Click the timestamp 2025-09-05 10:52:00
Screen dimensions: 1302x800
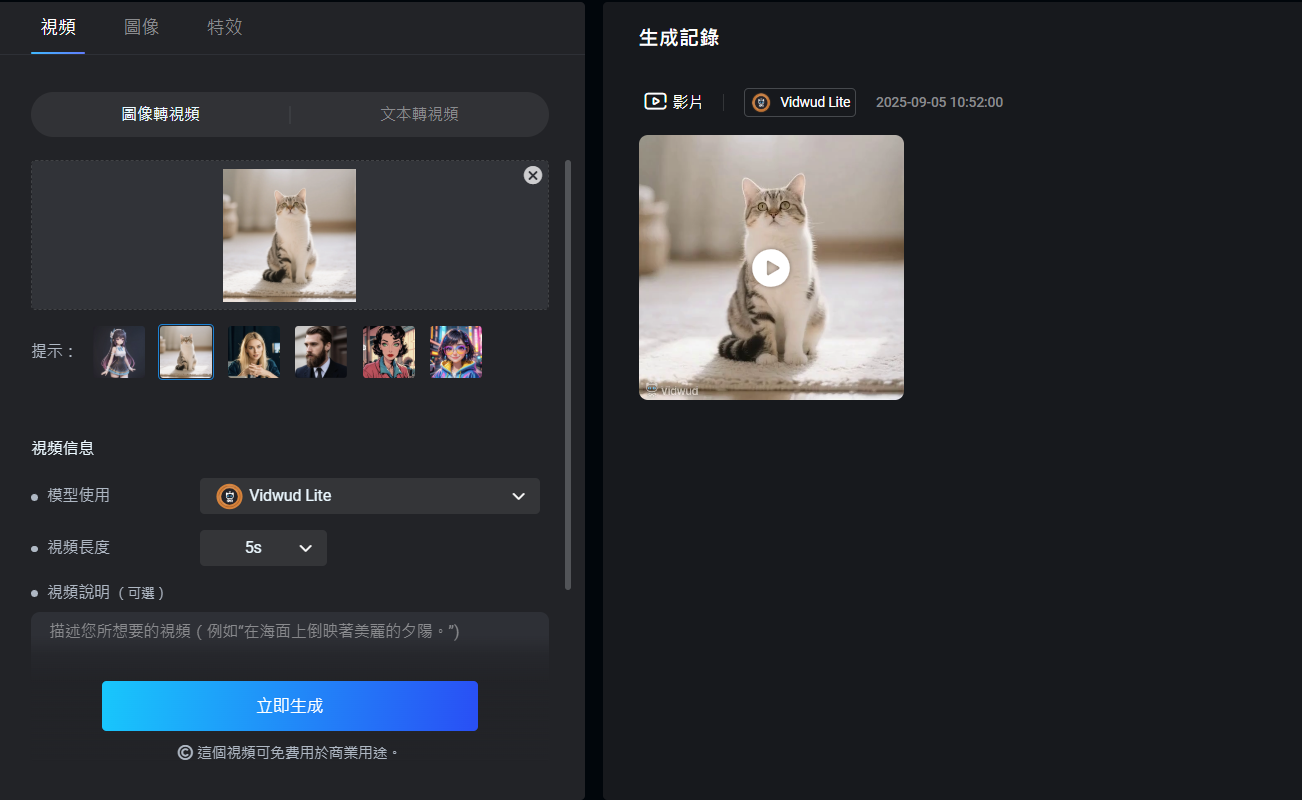click(x=939, y=102)
